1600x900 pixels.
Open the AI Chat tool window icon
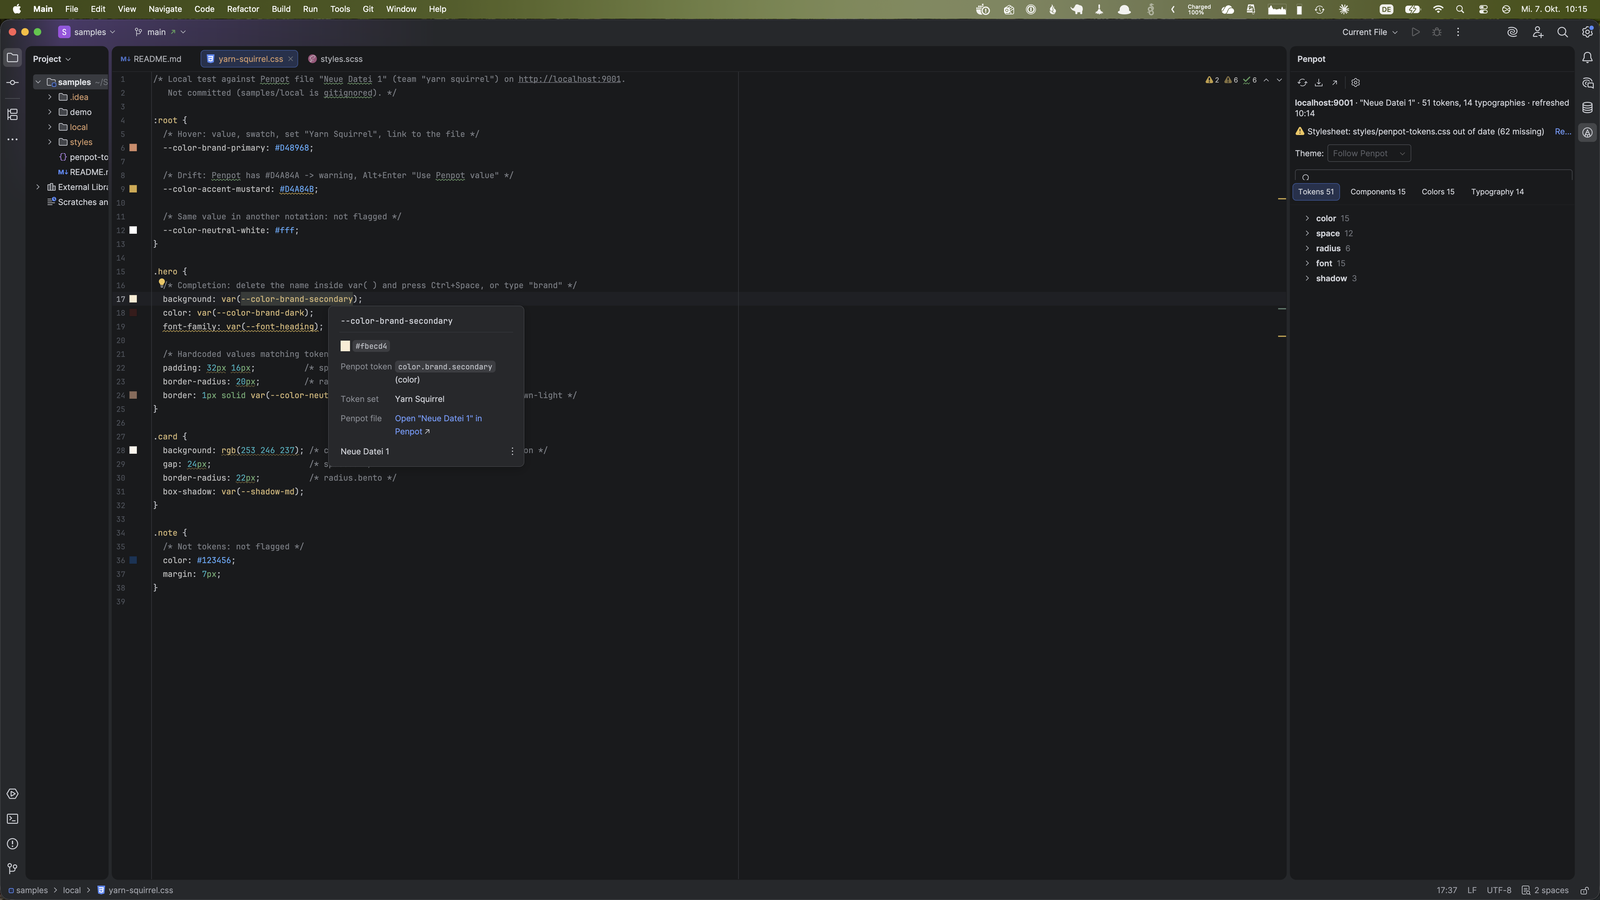tap(1587, 83)
